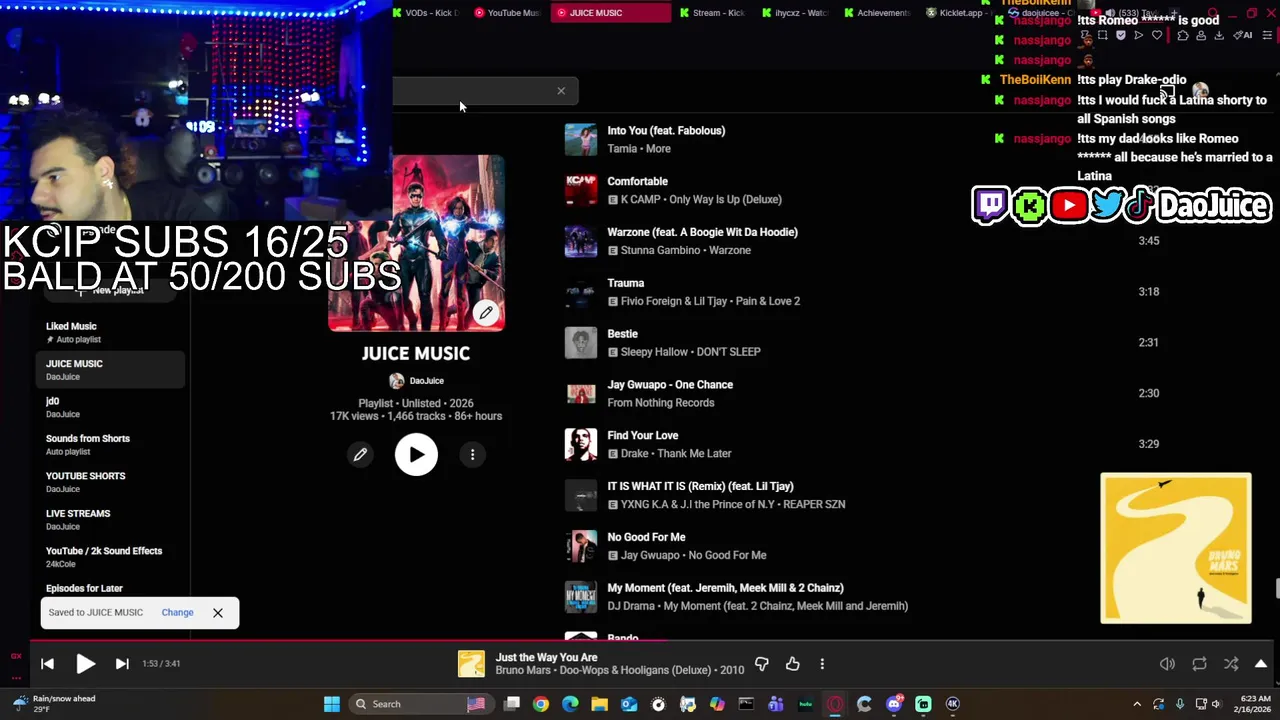Dislike the song Just the Way You Are
The image size is (1280, 720).
point(762,664)
